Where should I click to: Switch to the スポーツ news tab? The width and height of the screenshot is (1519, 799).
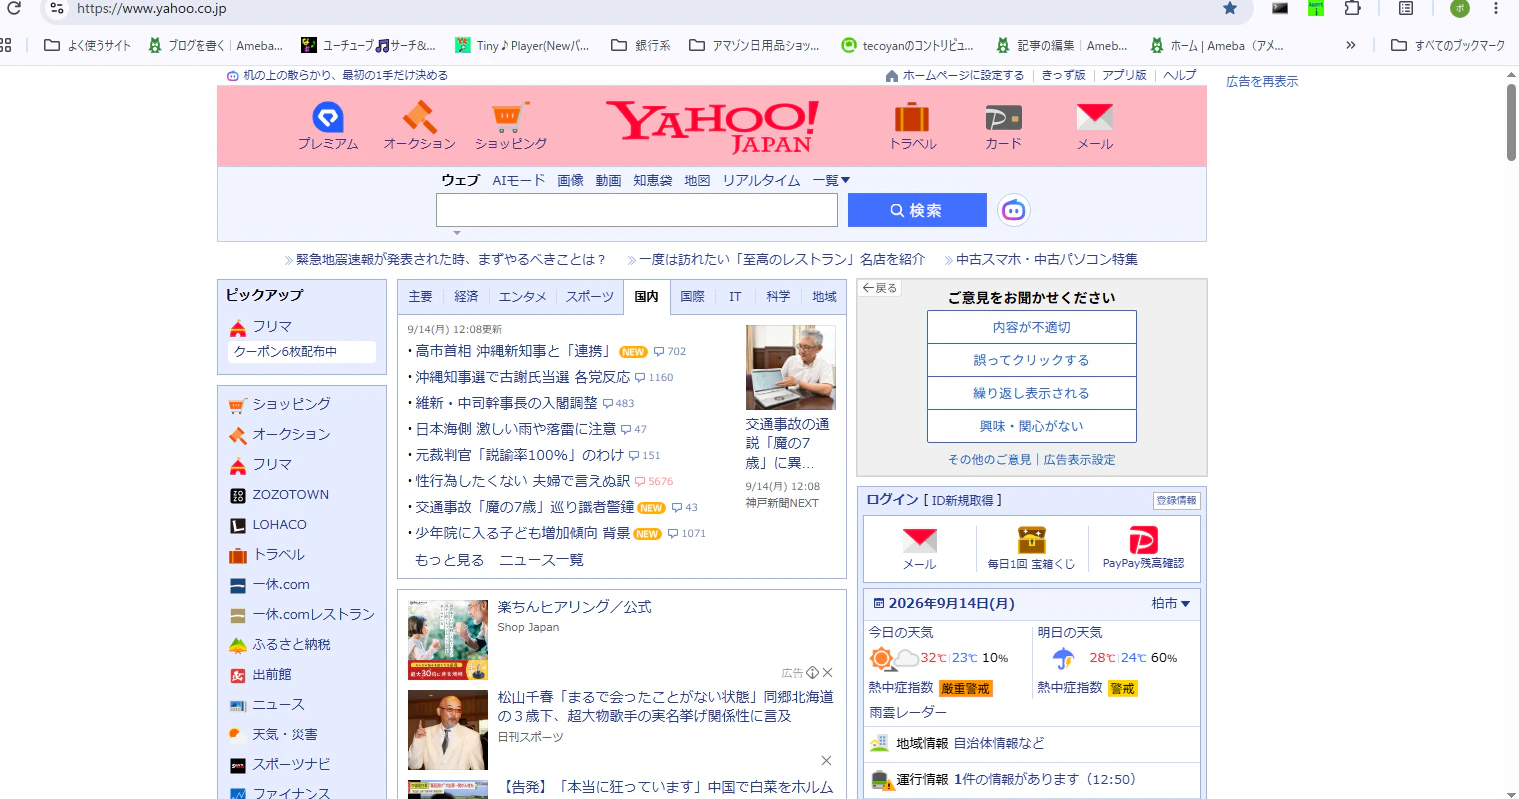(x=590, y=297)
